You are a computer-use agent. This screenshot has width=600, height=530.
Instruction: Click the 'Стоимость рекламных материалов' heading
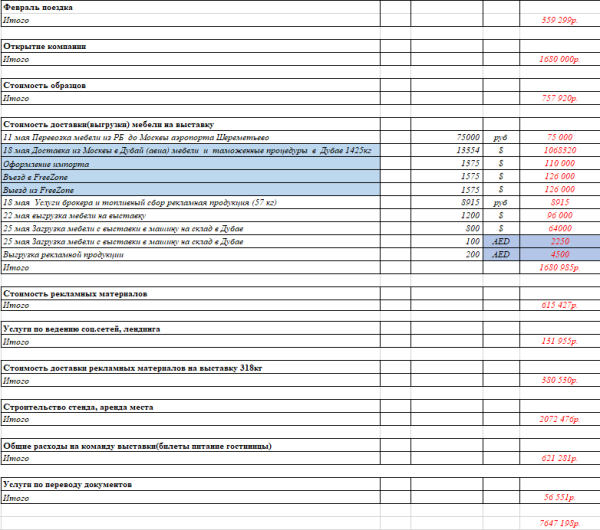75,293
